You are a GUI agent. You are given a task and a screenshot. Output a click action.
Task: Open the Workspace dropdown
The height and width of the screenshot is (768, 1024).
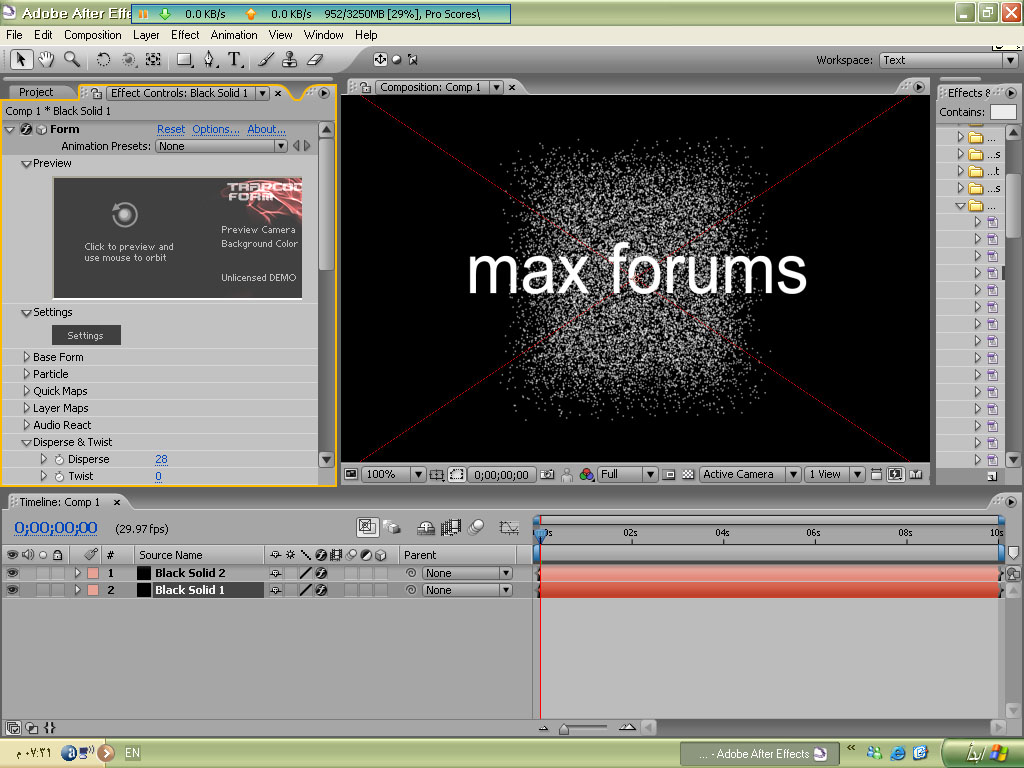(x=948, y=60)
